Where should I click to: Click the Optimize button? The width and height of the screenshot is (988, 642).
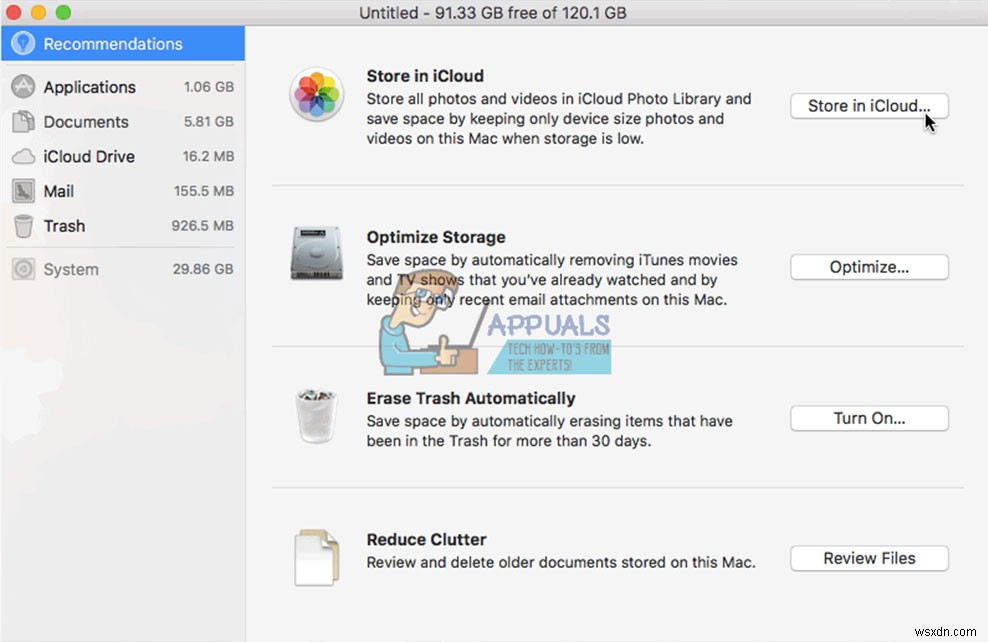[x=868, y=267]
